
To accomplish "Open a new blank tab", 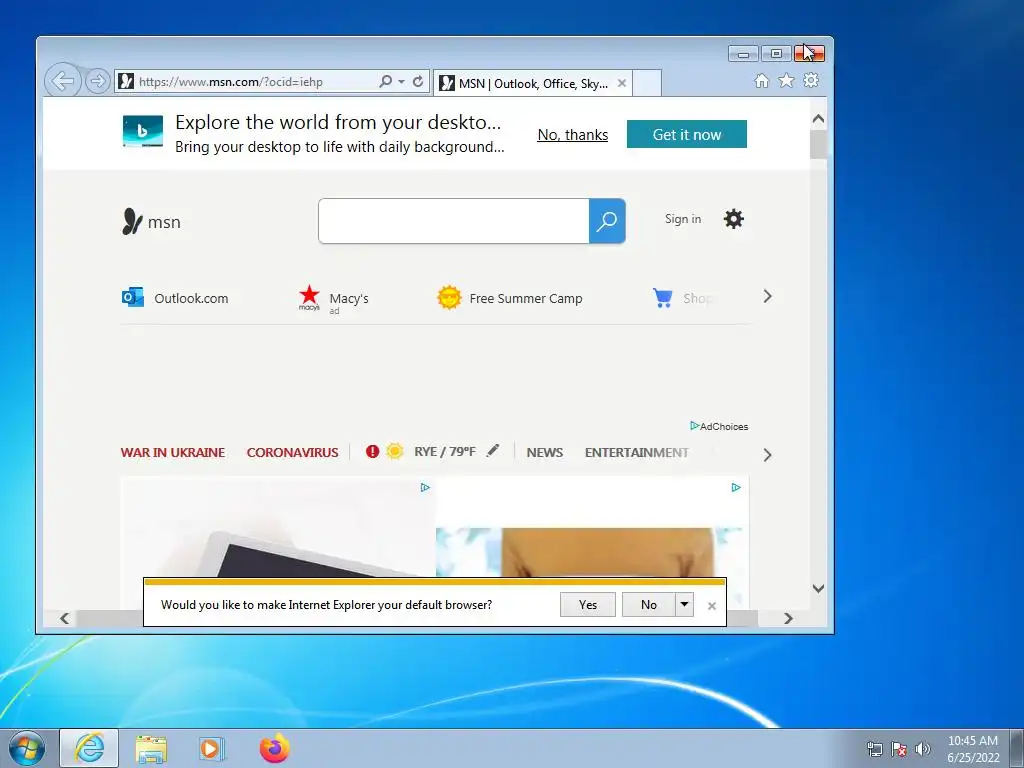I will (647, 83).
